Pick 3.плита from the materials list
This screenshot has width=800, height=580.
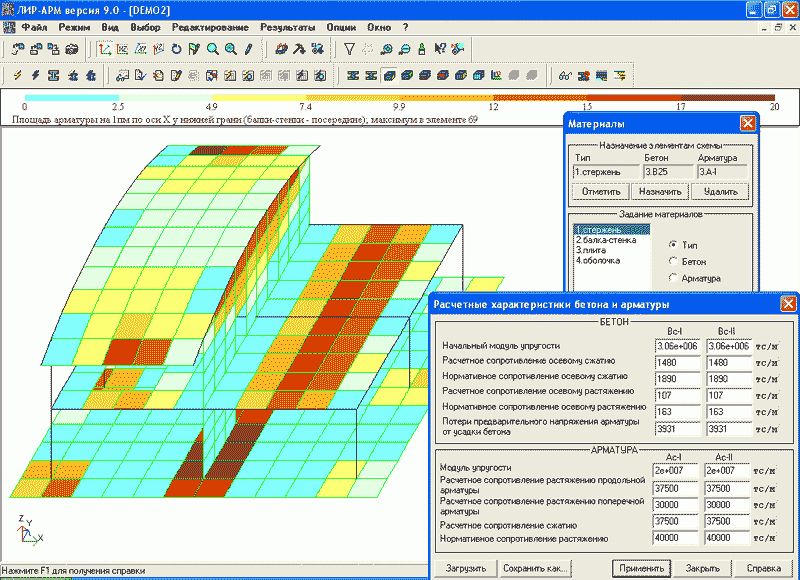pos(591,251)
